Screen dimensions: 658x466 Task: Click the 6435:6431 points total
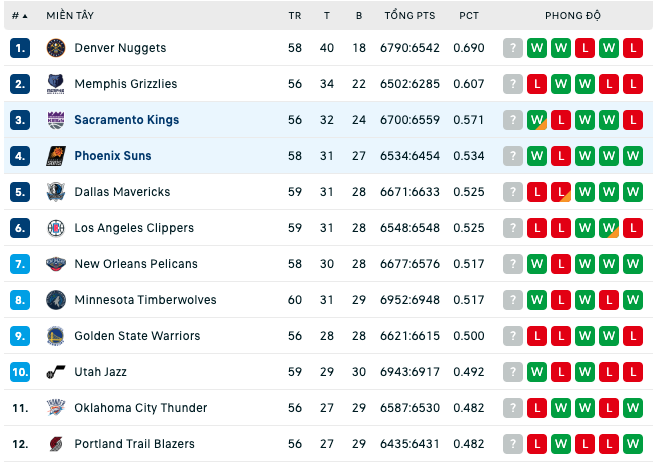coord(410,444)
